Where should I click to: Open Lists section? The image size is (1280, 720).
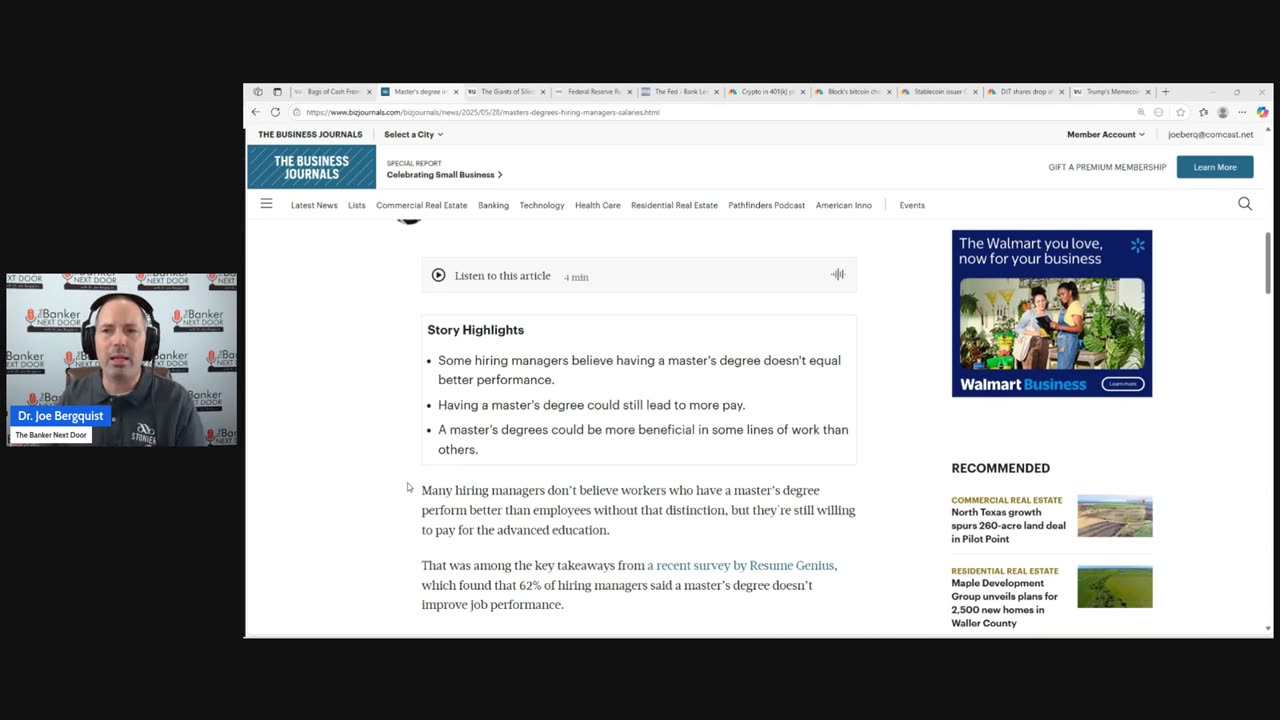tap(357, 205)
